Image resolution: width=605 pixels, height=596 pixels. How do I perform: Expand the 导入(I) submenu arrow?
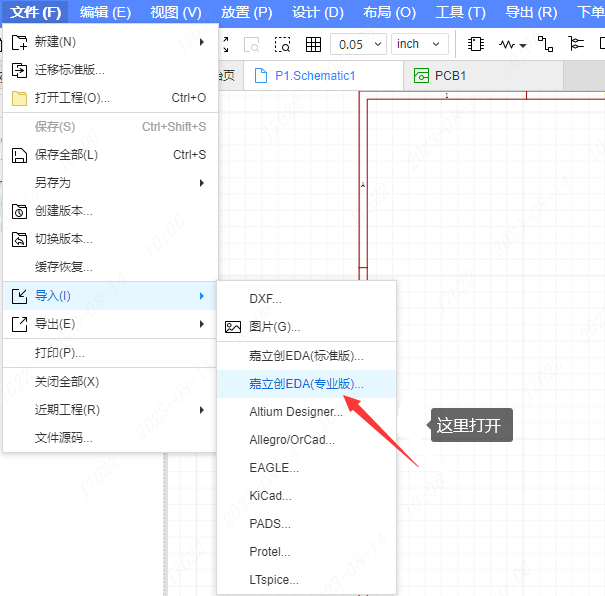click(201, 296)
